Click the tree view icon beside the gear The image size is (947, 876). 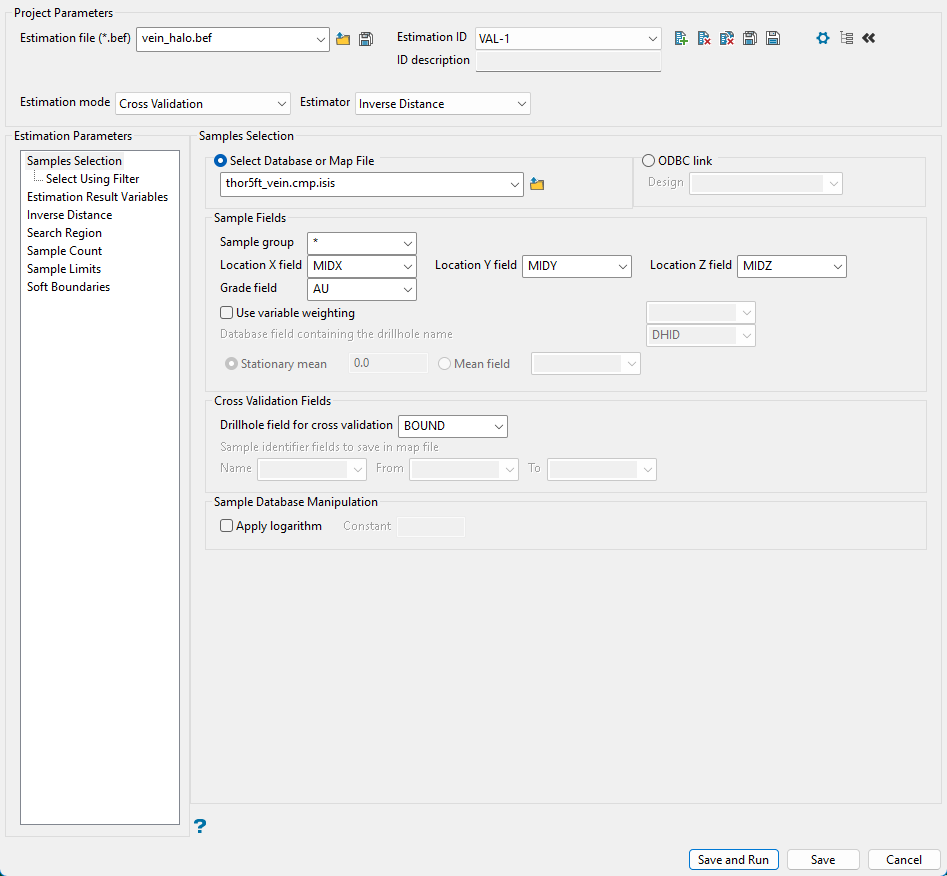846,38
